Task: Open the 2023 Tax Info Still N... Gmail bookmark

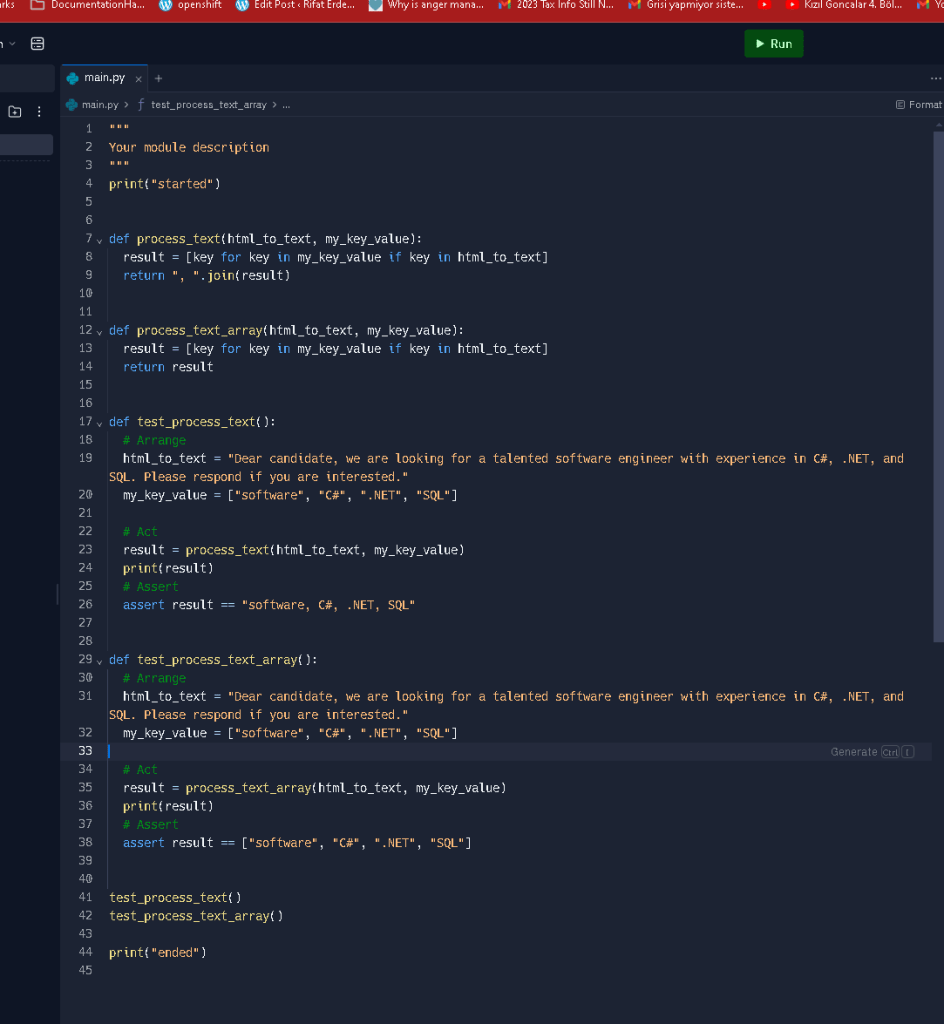Action: pyautogui.click(x=556, y=5)
